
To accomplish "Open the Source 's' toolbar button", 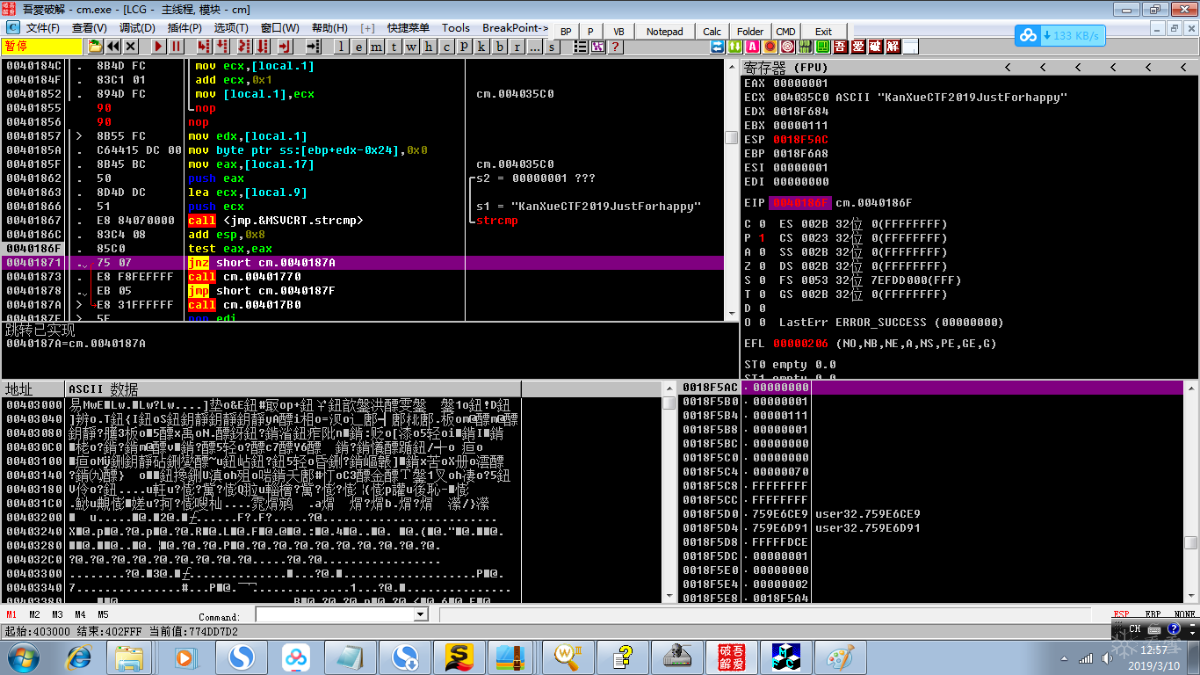I will pyautogui.click(x=552, y=46).
